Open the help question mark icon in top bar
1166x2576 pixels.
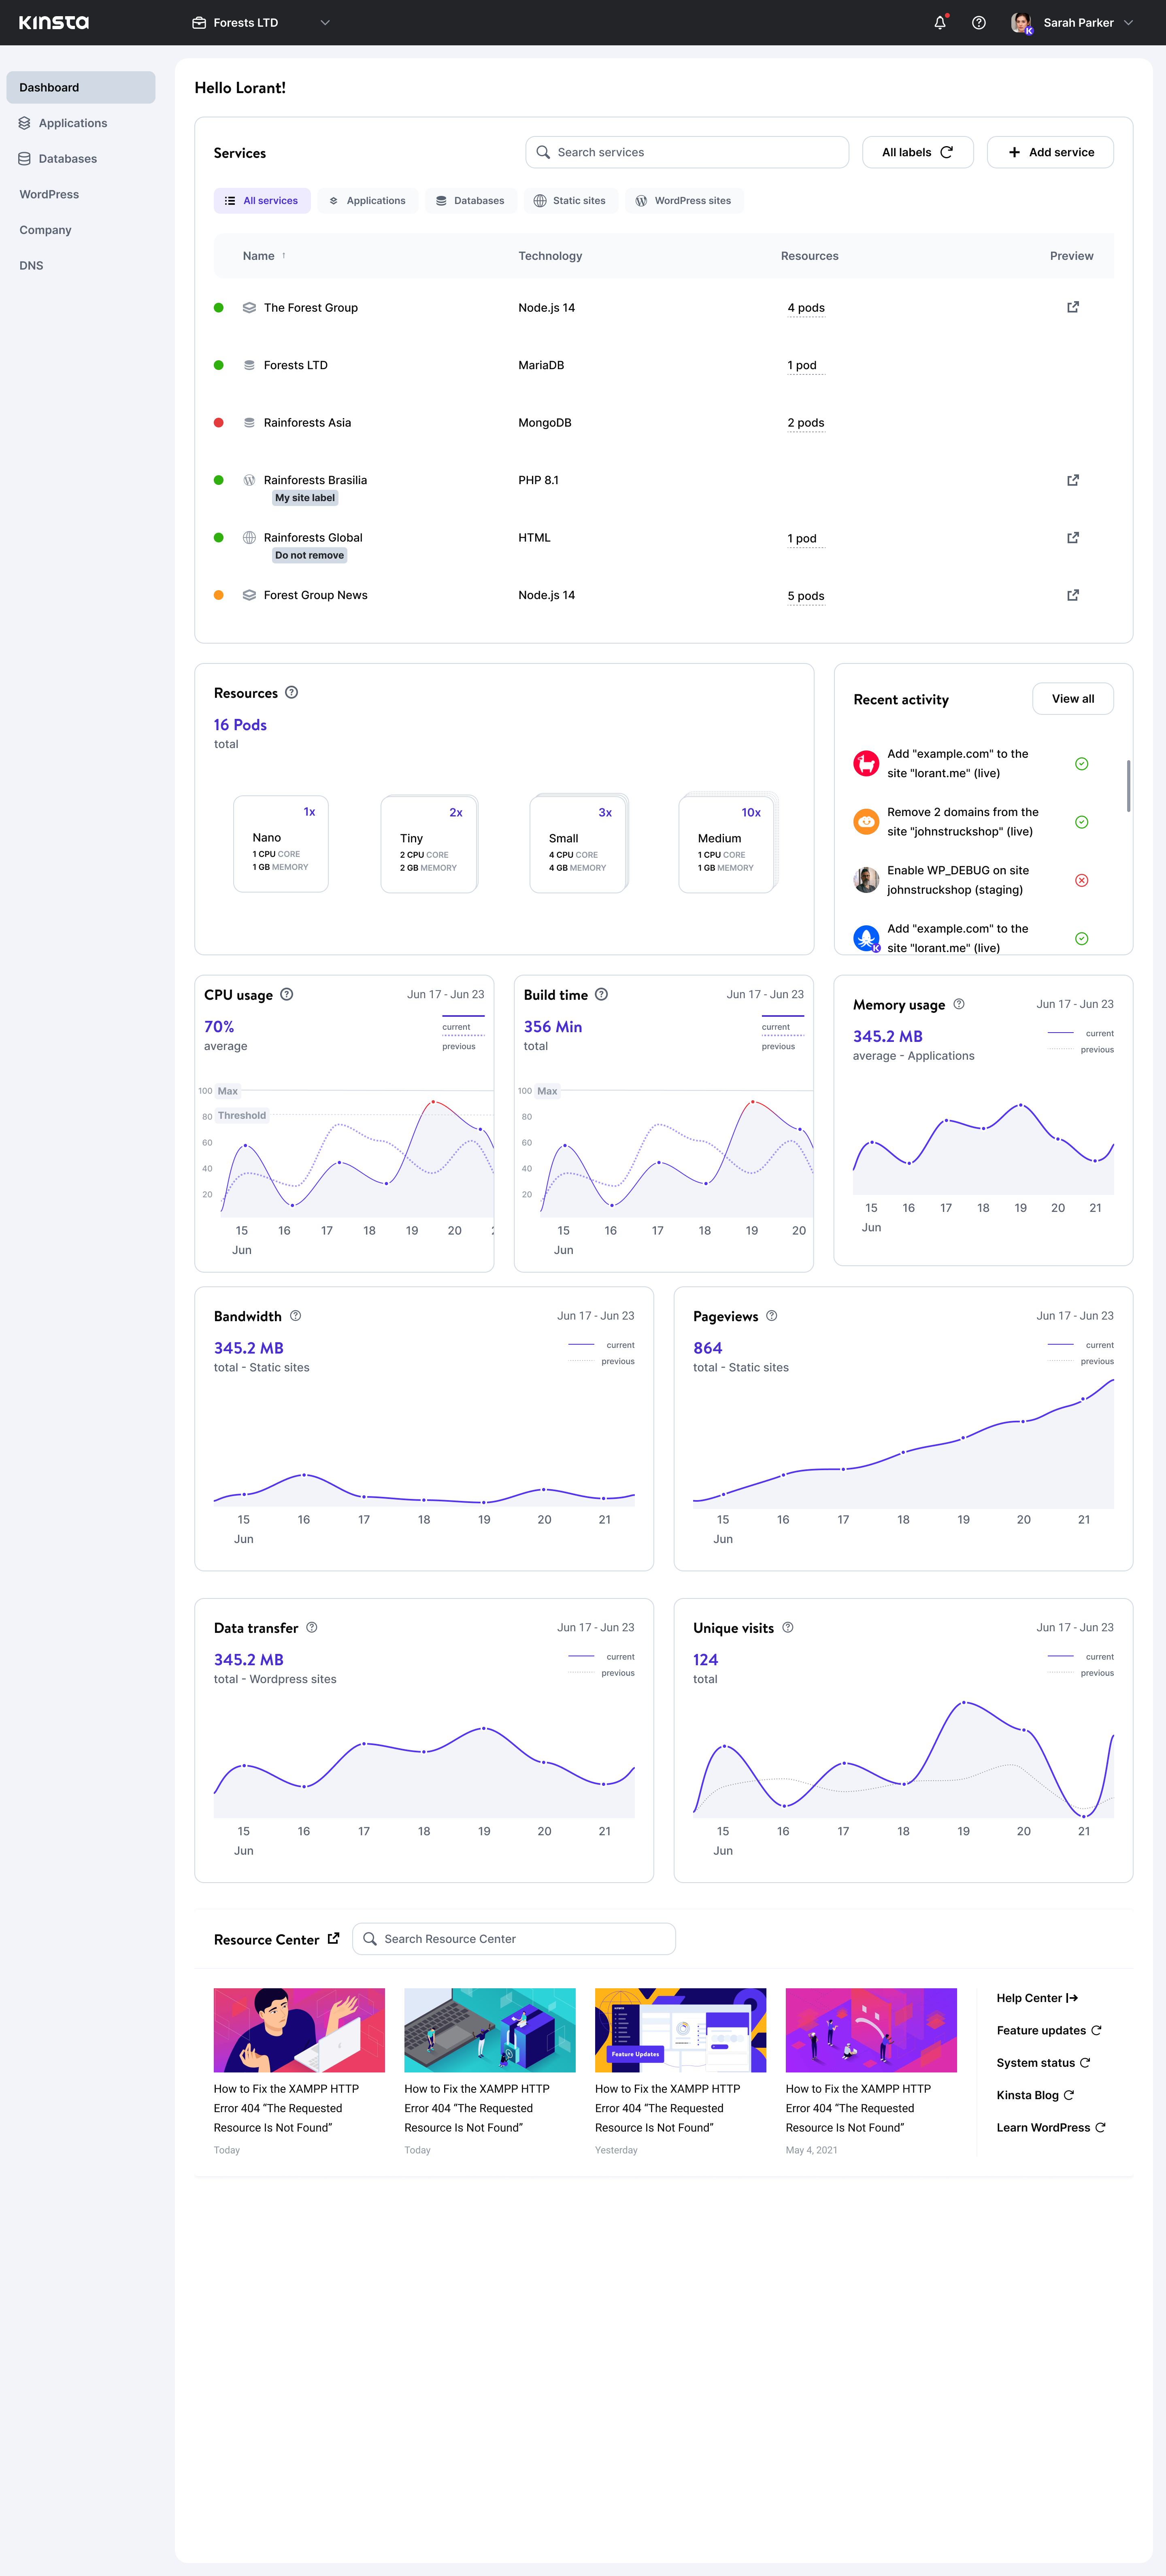(x=979, y=23)
